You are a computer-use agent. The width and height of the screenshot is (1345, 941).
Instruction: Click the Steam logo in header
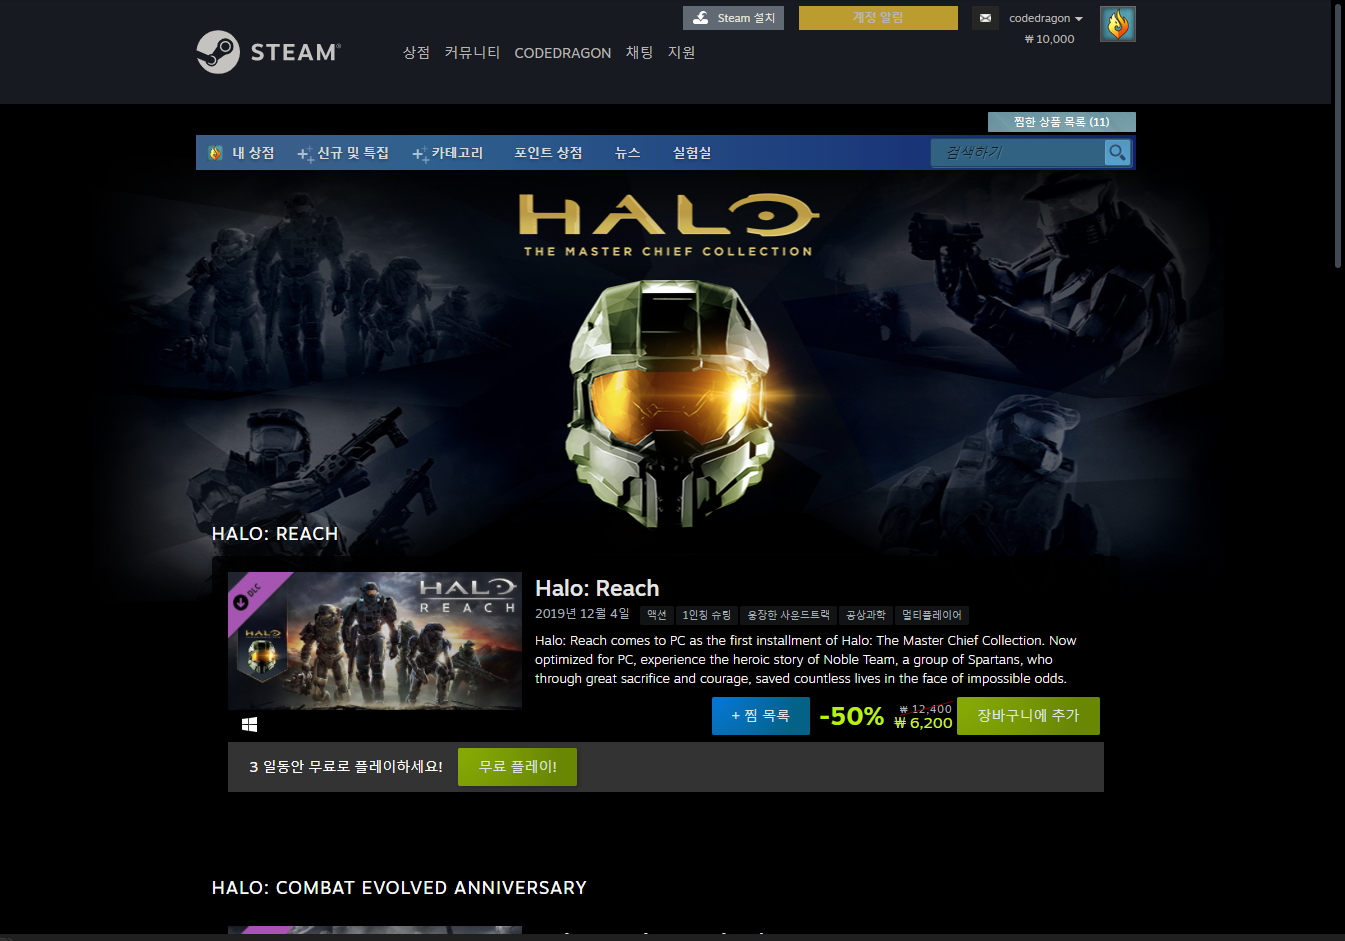(268, 52)
